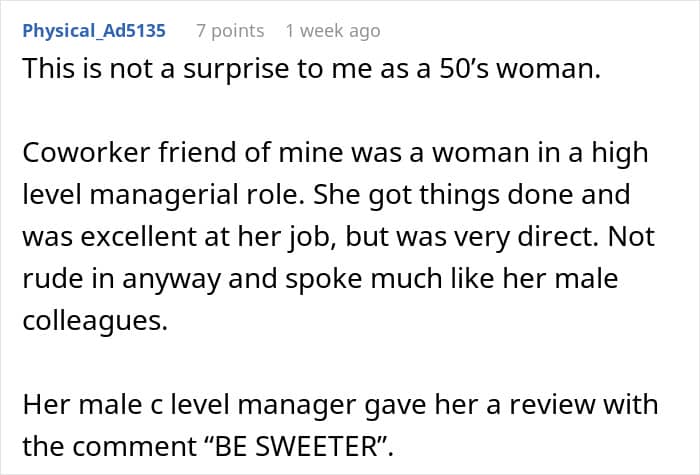Open the 1 week ago timestamp permalink
The height and width of the screenshot is (475, 700).
pyautogui.click(x=333, y=31)
